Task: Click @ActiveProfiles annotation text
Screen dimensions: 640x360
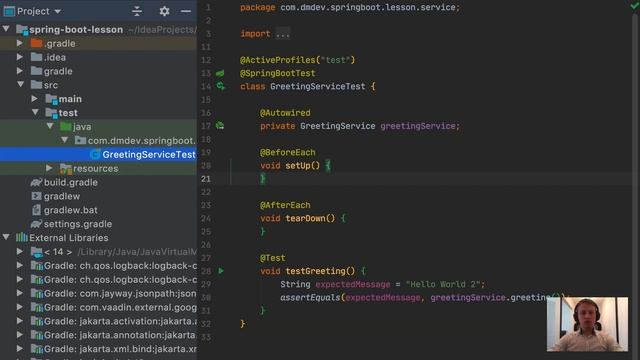Action: [x=278, y=60]
